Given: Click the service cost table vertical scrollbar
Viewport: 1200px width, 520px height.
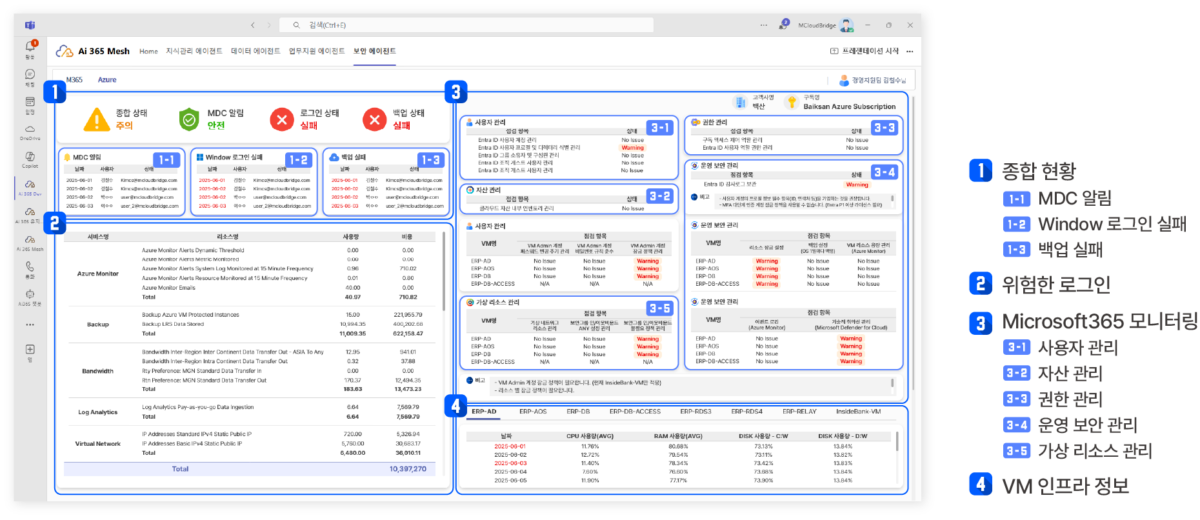Looking at the screenshot, I should (444, 270).
